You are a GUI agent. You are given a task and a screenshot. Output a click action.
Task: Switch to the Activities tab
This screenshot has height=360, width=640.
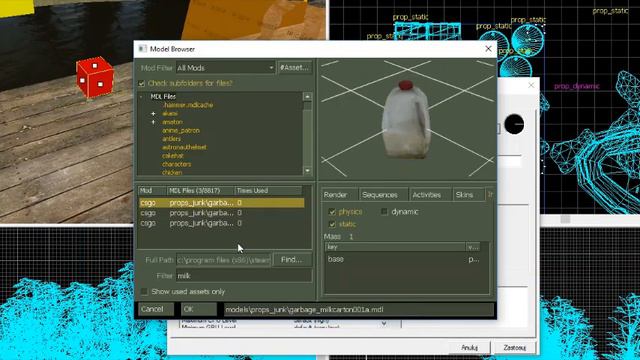(x=429, y=195)
